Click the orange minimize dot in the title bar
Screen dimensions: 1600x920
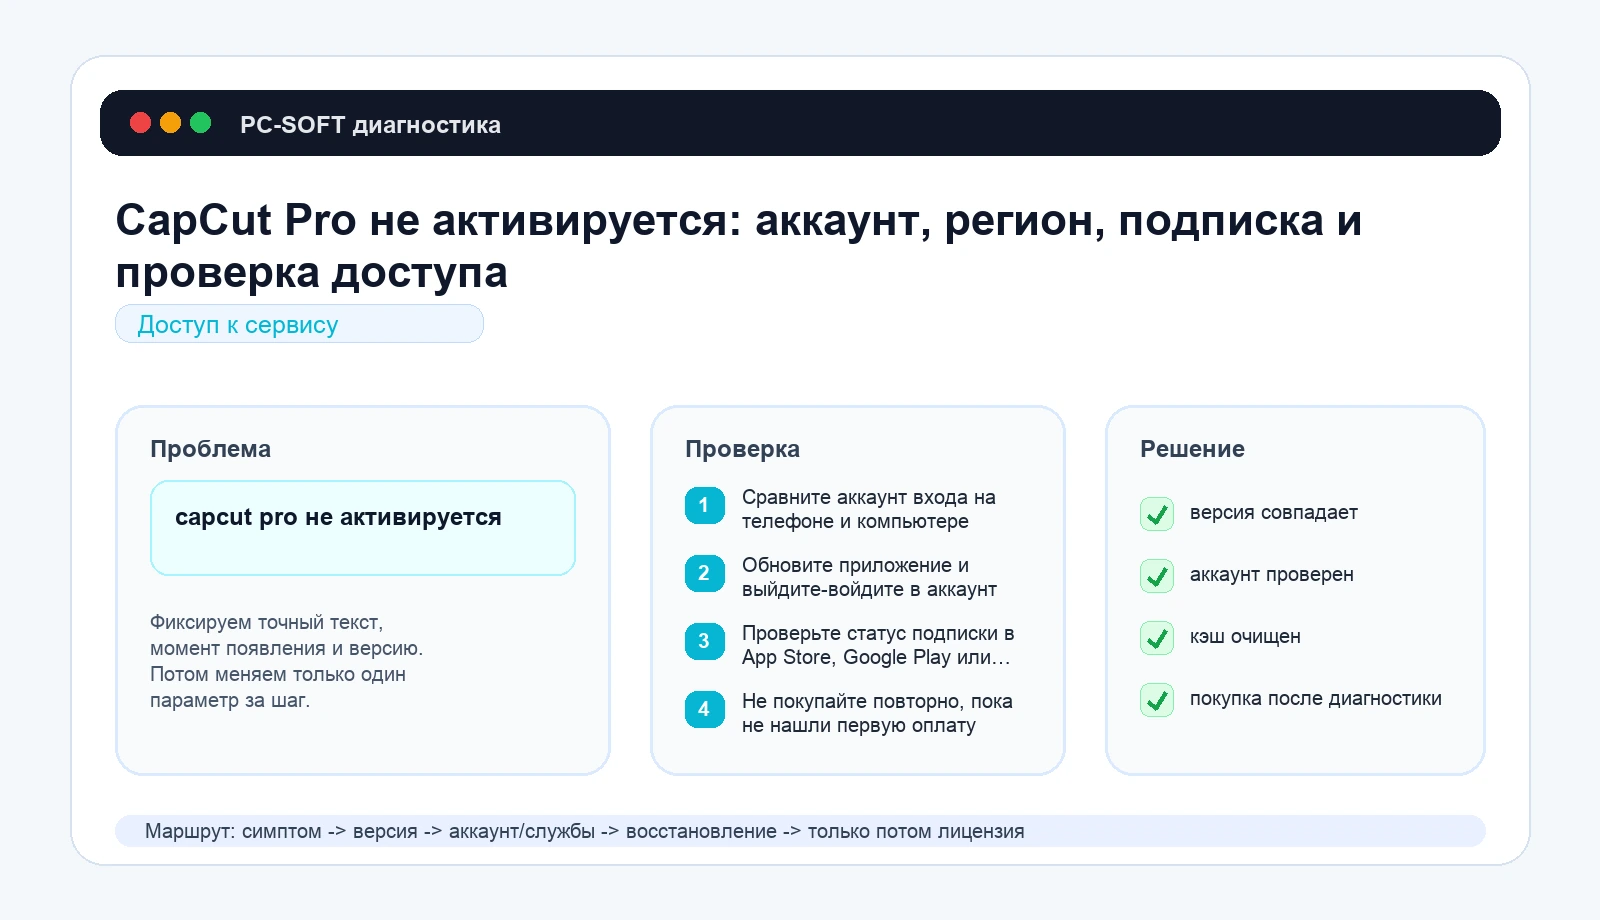(x=171, y=123)
